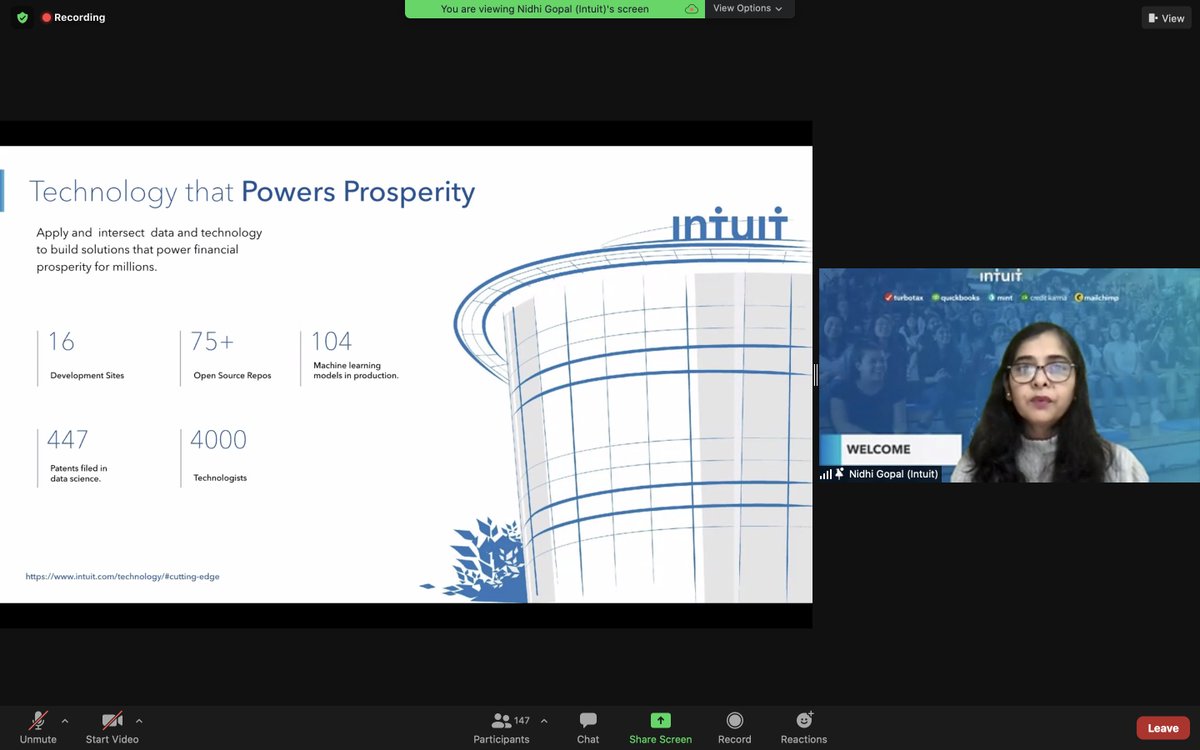Expand video settings arrow beside Start Video
The image size is (1200, 750).
pos(139,720)
